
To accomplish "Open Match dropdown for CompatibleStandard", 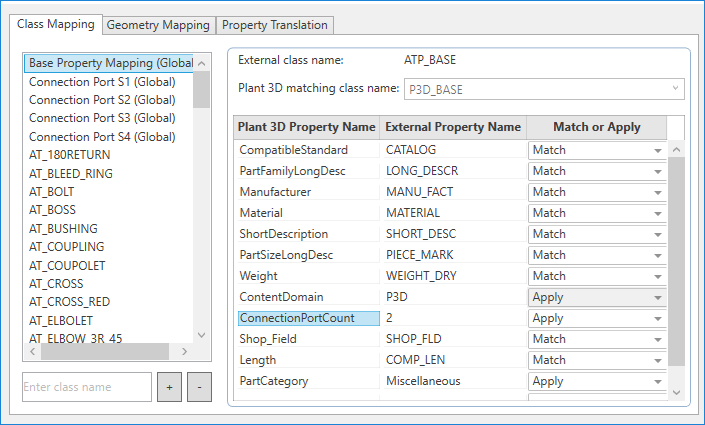I will click(x=597, y=150).
